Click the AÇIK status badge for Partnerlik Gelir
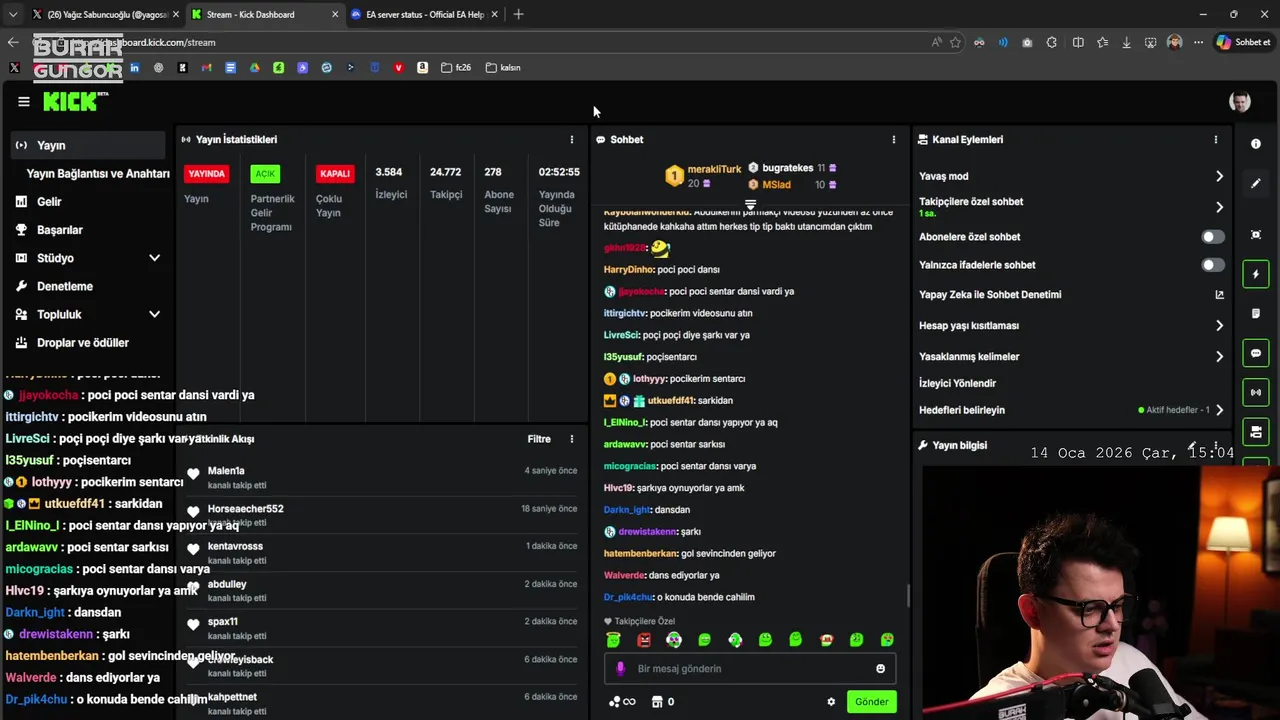 pyautogui.click(x=265, y=174)
